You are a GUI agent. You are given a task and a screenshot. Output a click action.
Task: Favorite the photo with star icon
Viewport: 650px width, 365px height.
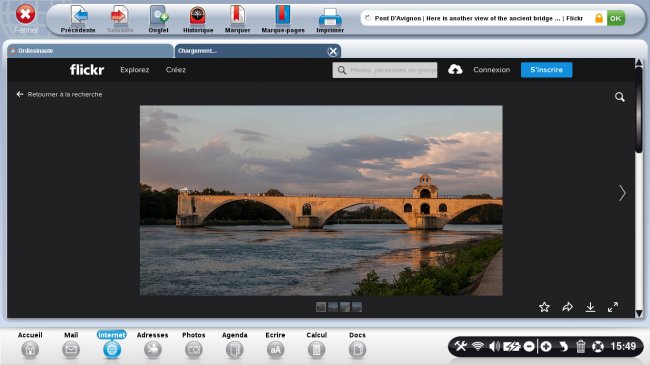coord(544,307)
